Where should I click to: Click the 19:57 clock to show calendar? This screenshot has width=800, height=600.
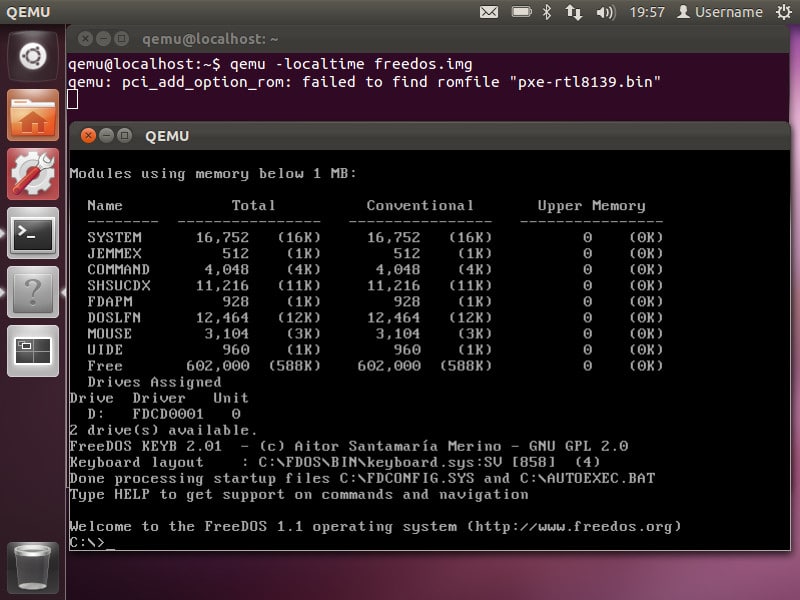pos(647,12)
